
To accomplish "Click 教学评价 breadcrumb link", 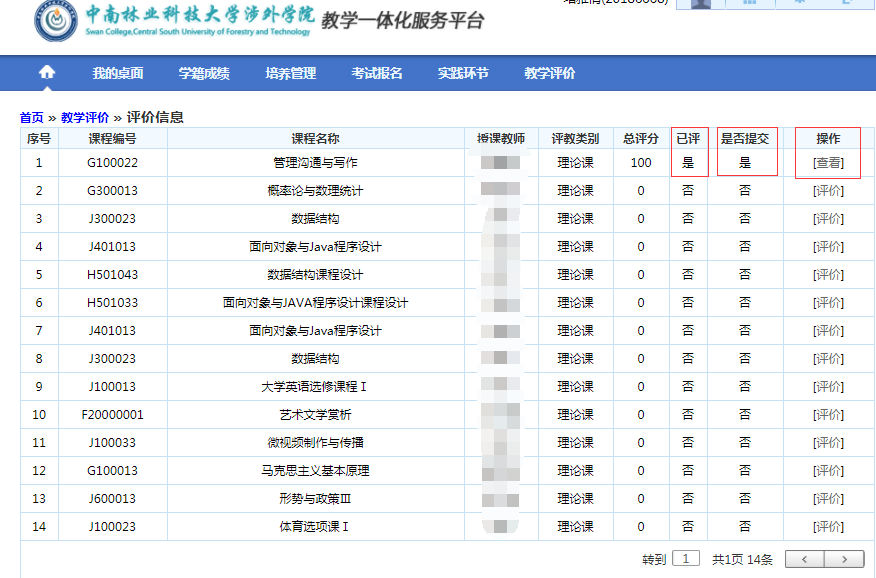I will tap(85, 117).
